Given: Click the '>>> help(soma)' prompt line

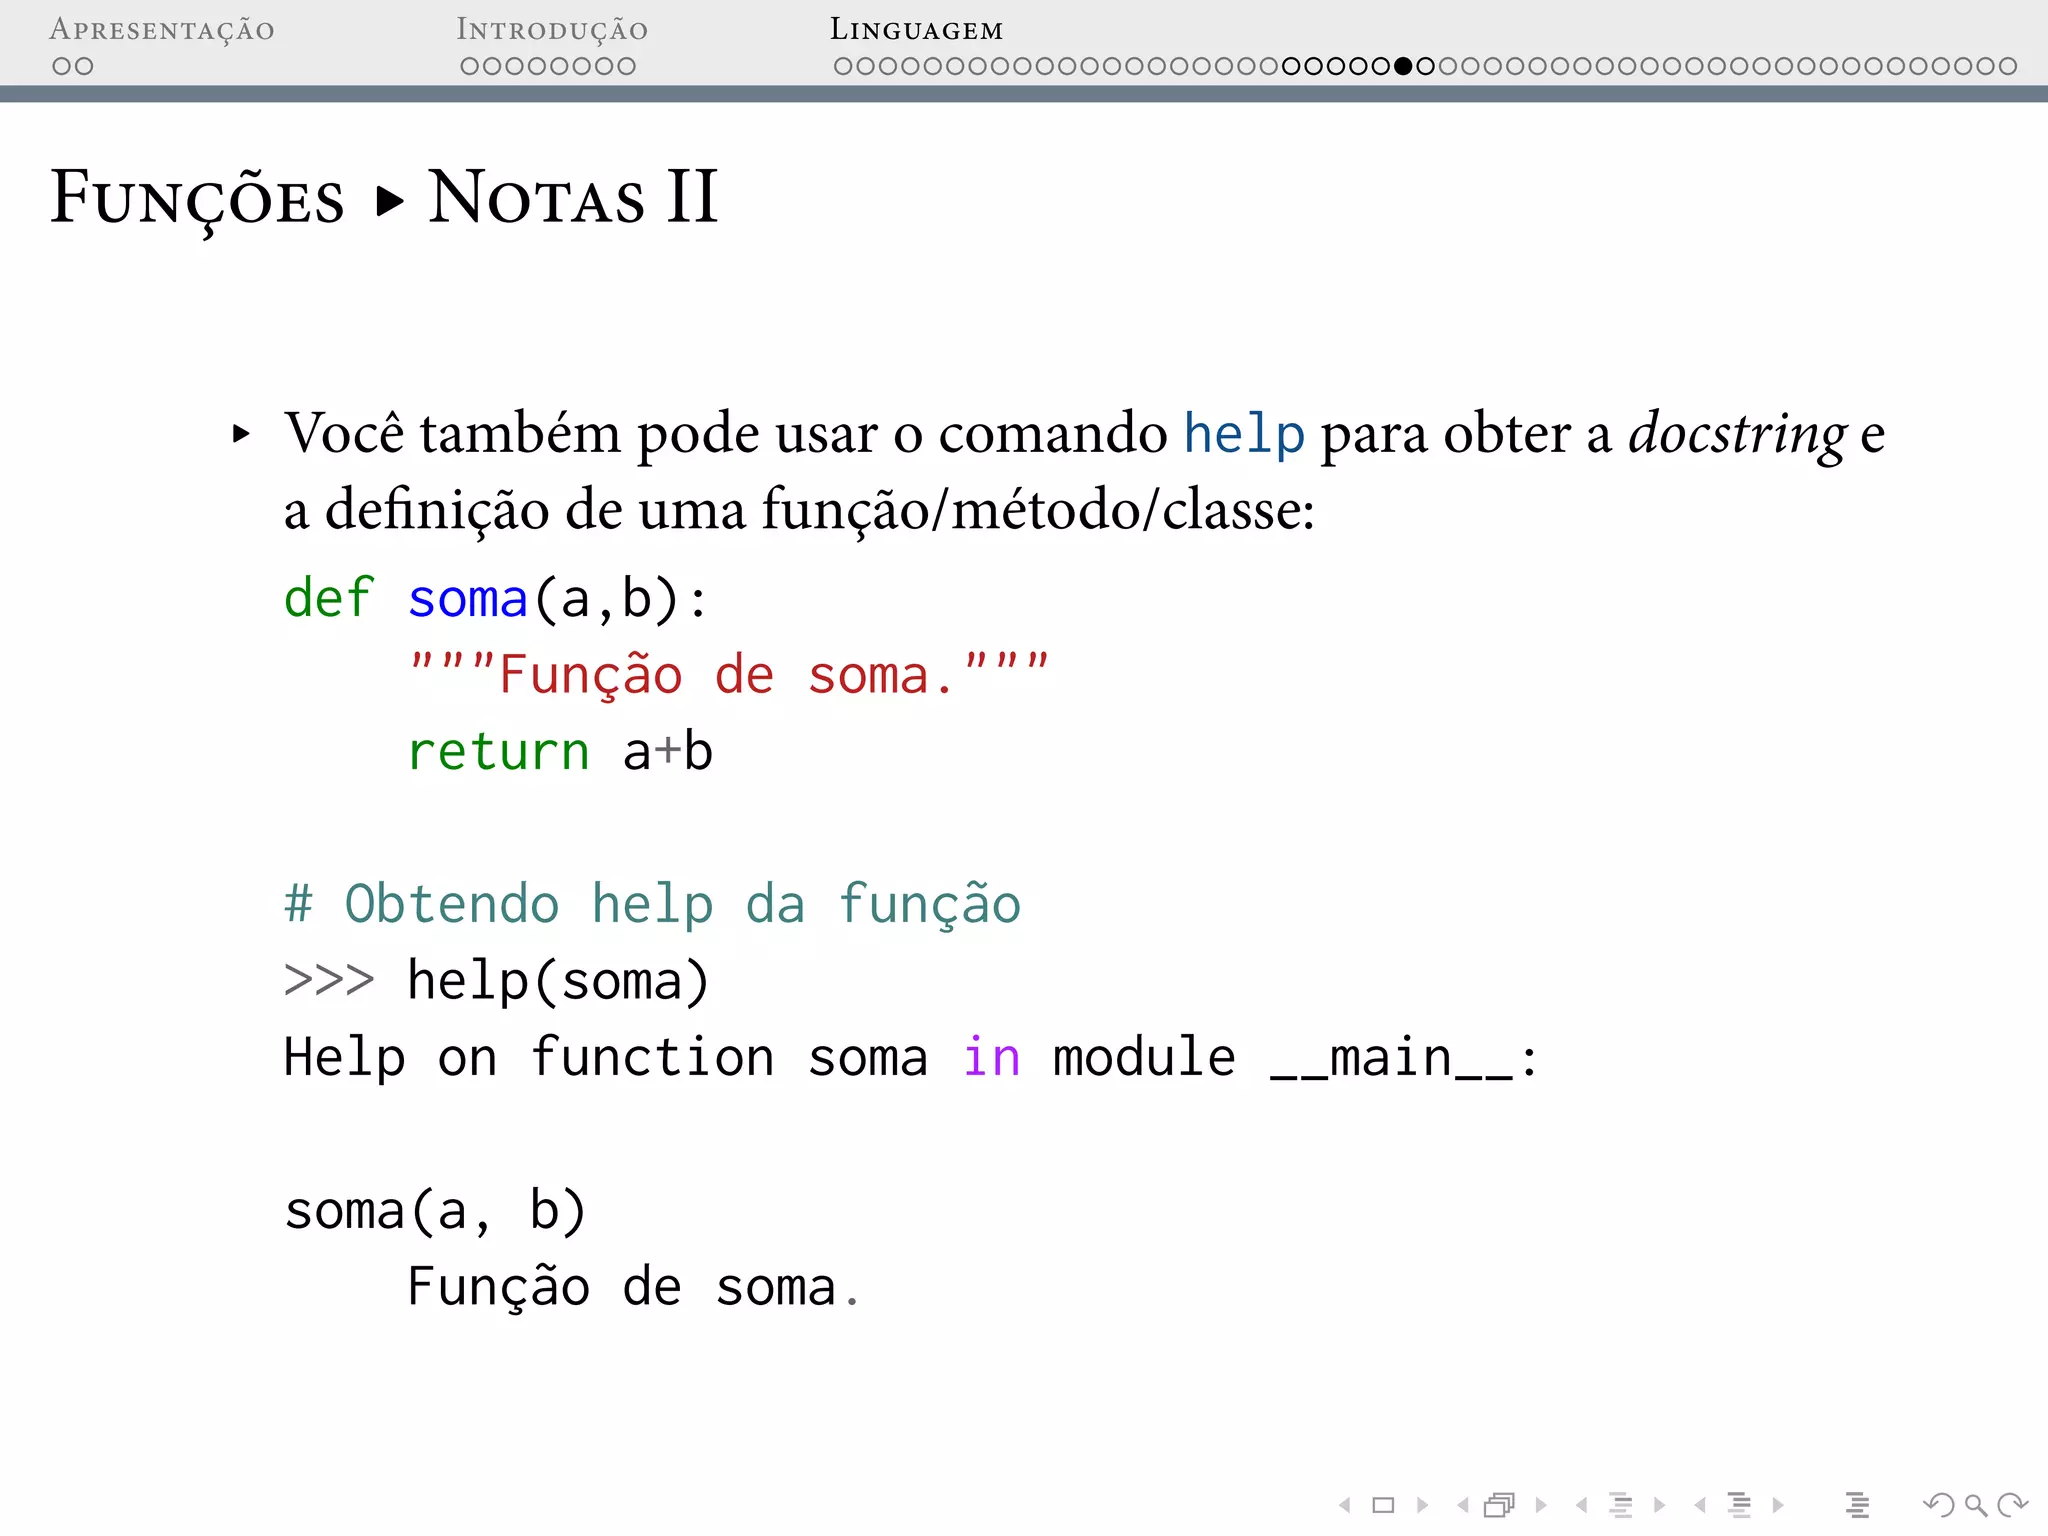Looking at the screenshot, I should (x=496, y=981).
